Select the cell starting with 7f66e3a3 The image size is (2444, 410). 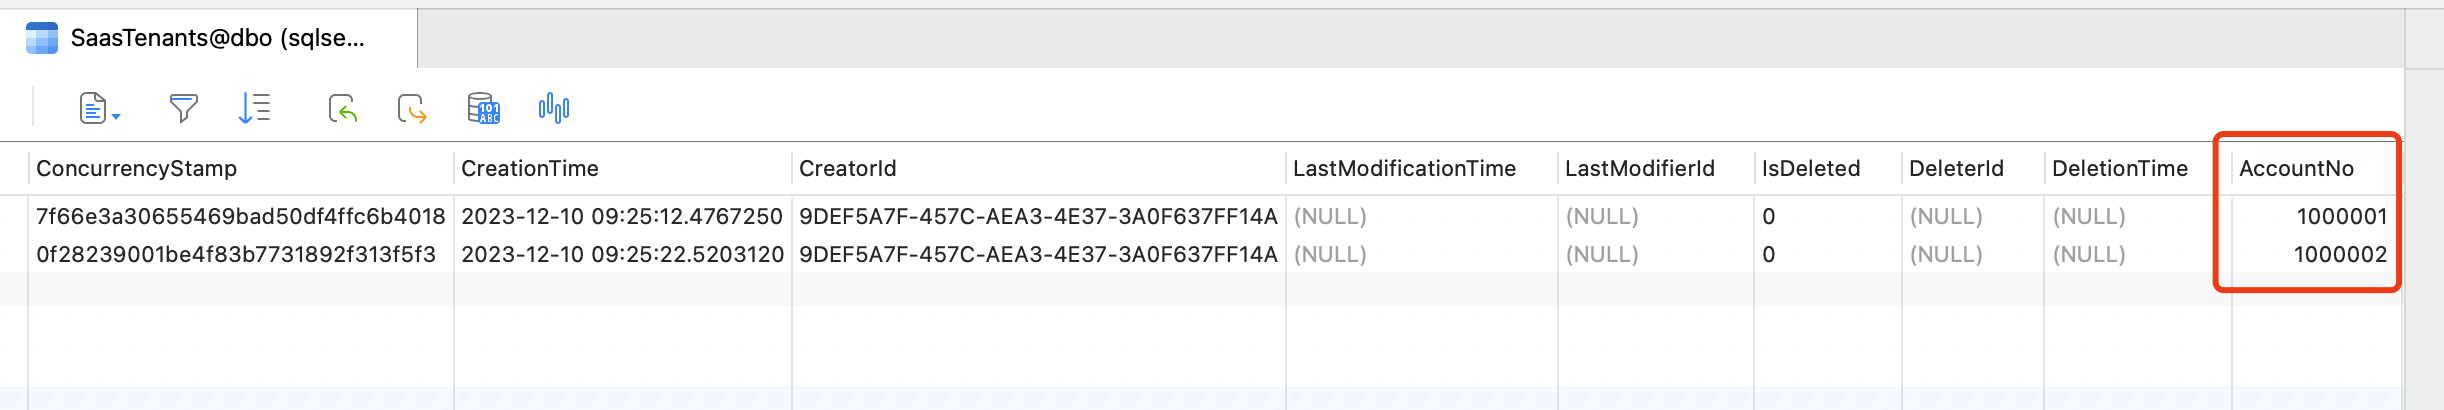coord(240,217)
